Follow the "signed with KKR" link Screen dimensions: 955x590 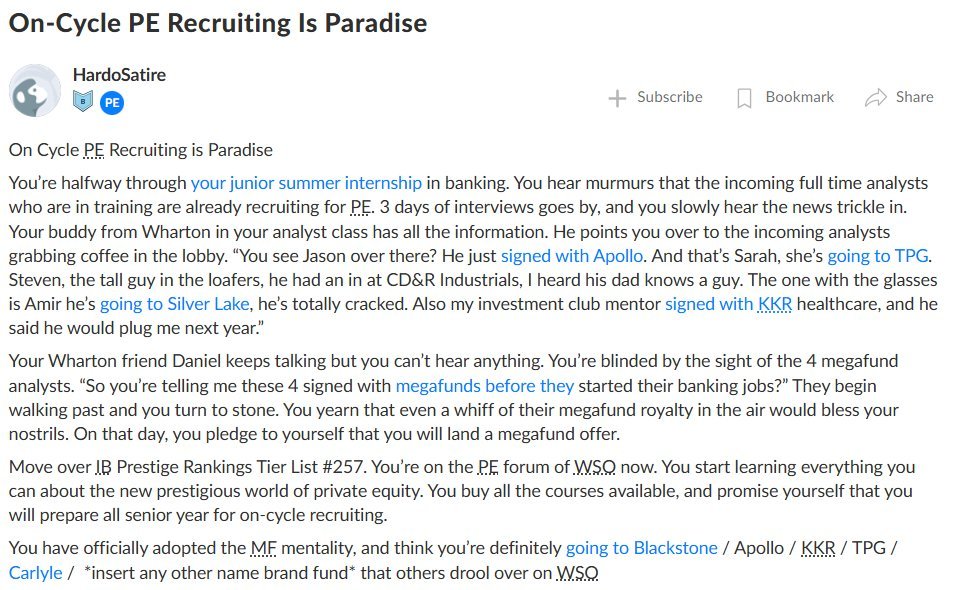[x=728, y=302]
